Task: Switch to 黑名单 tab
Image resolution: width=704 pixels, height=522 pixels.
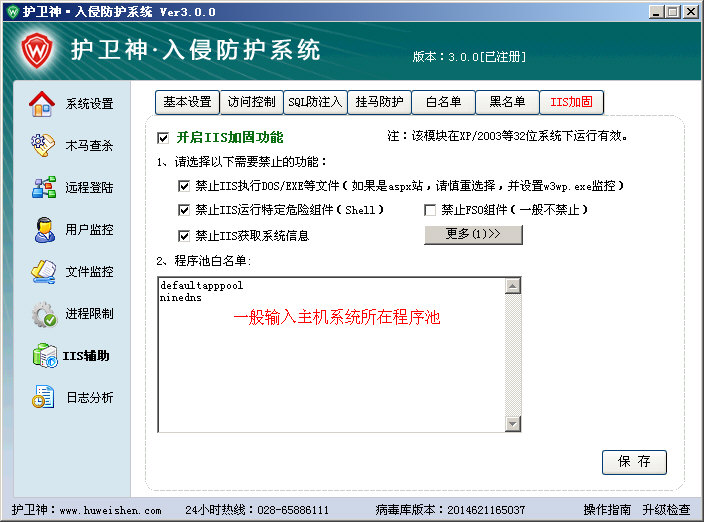Action: click(507, 102)
